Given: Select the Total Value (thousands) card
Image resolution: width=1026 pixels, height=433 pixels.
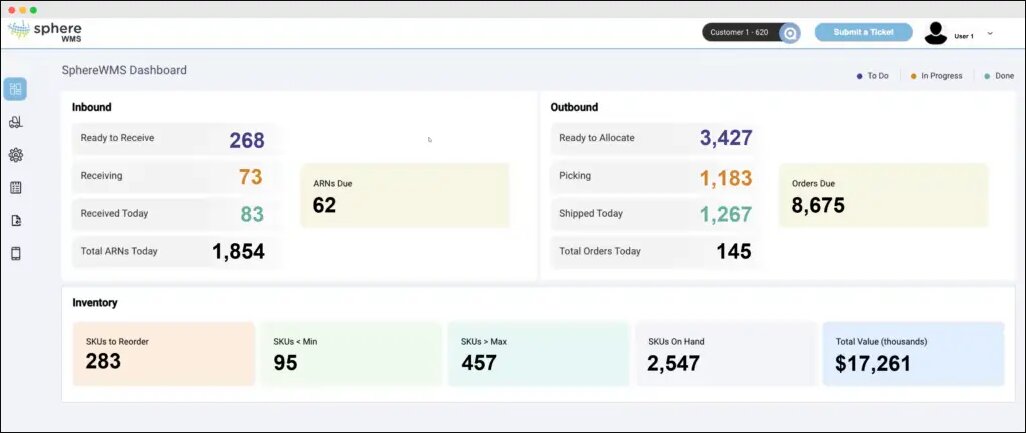Looking at the screenshot, I should [x=912, y=353].
